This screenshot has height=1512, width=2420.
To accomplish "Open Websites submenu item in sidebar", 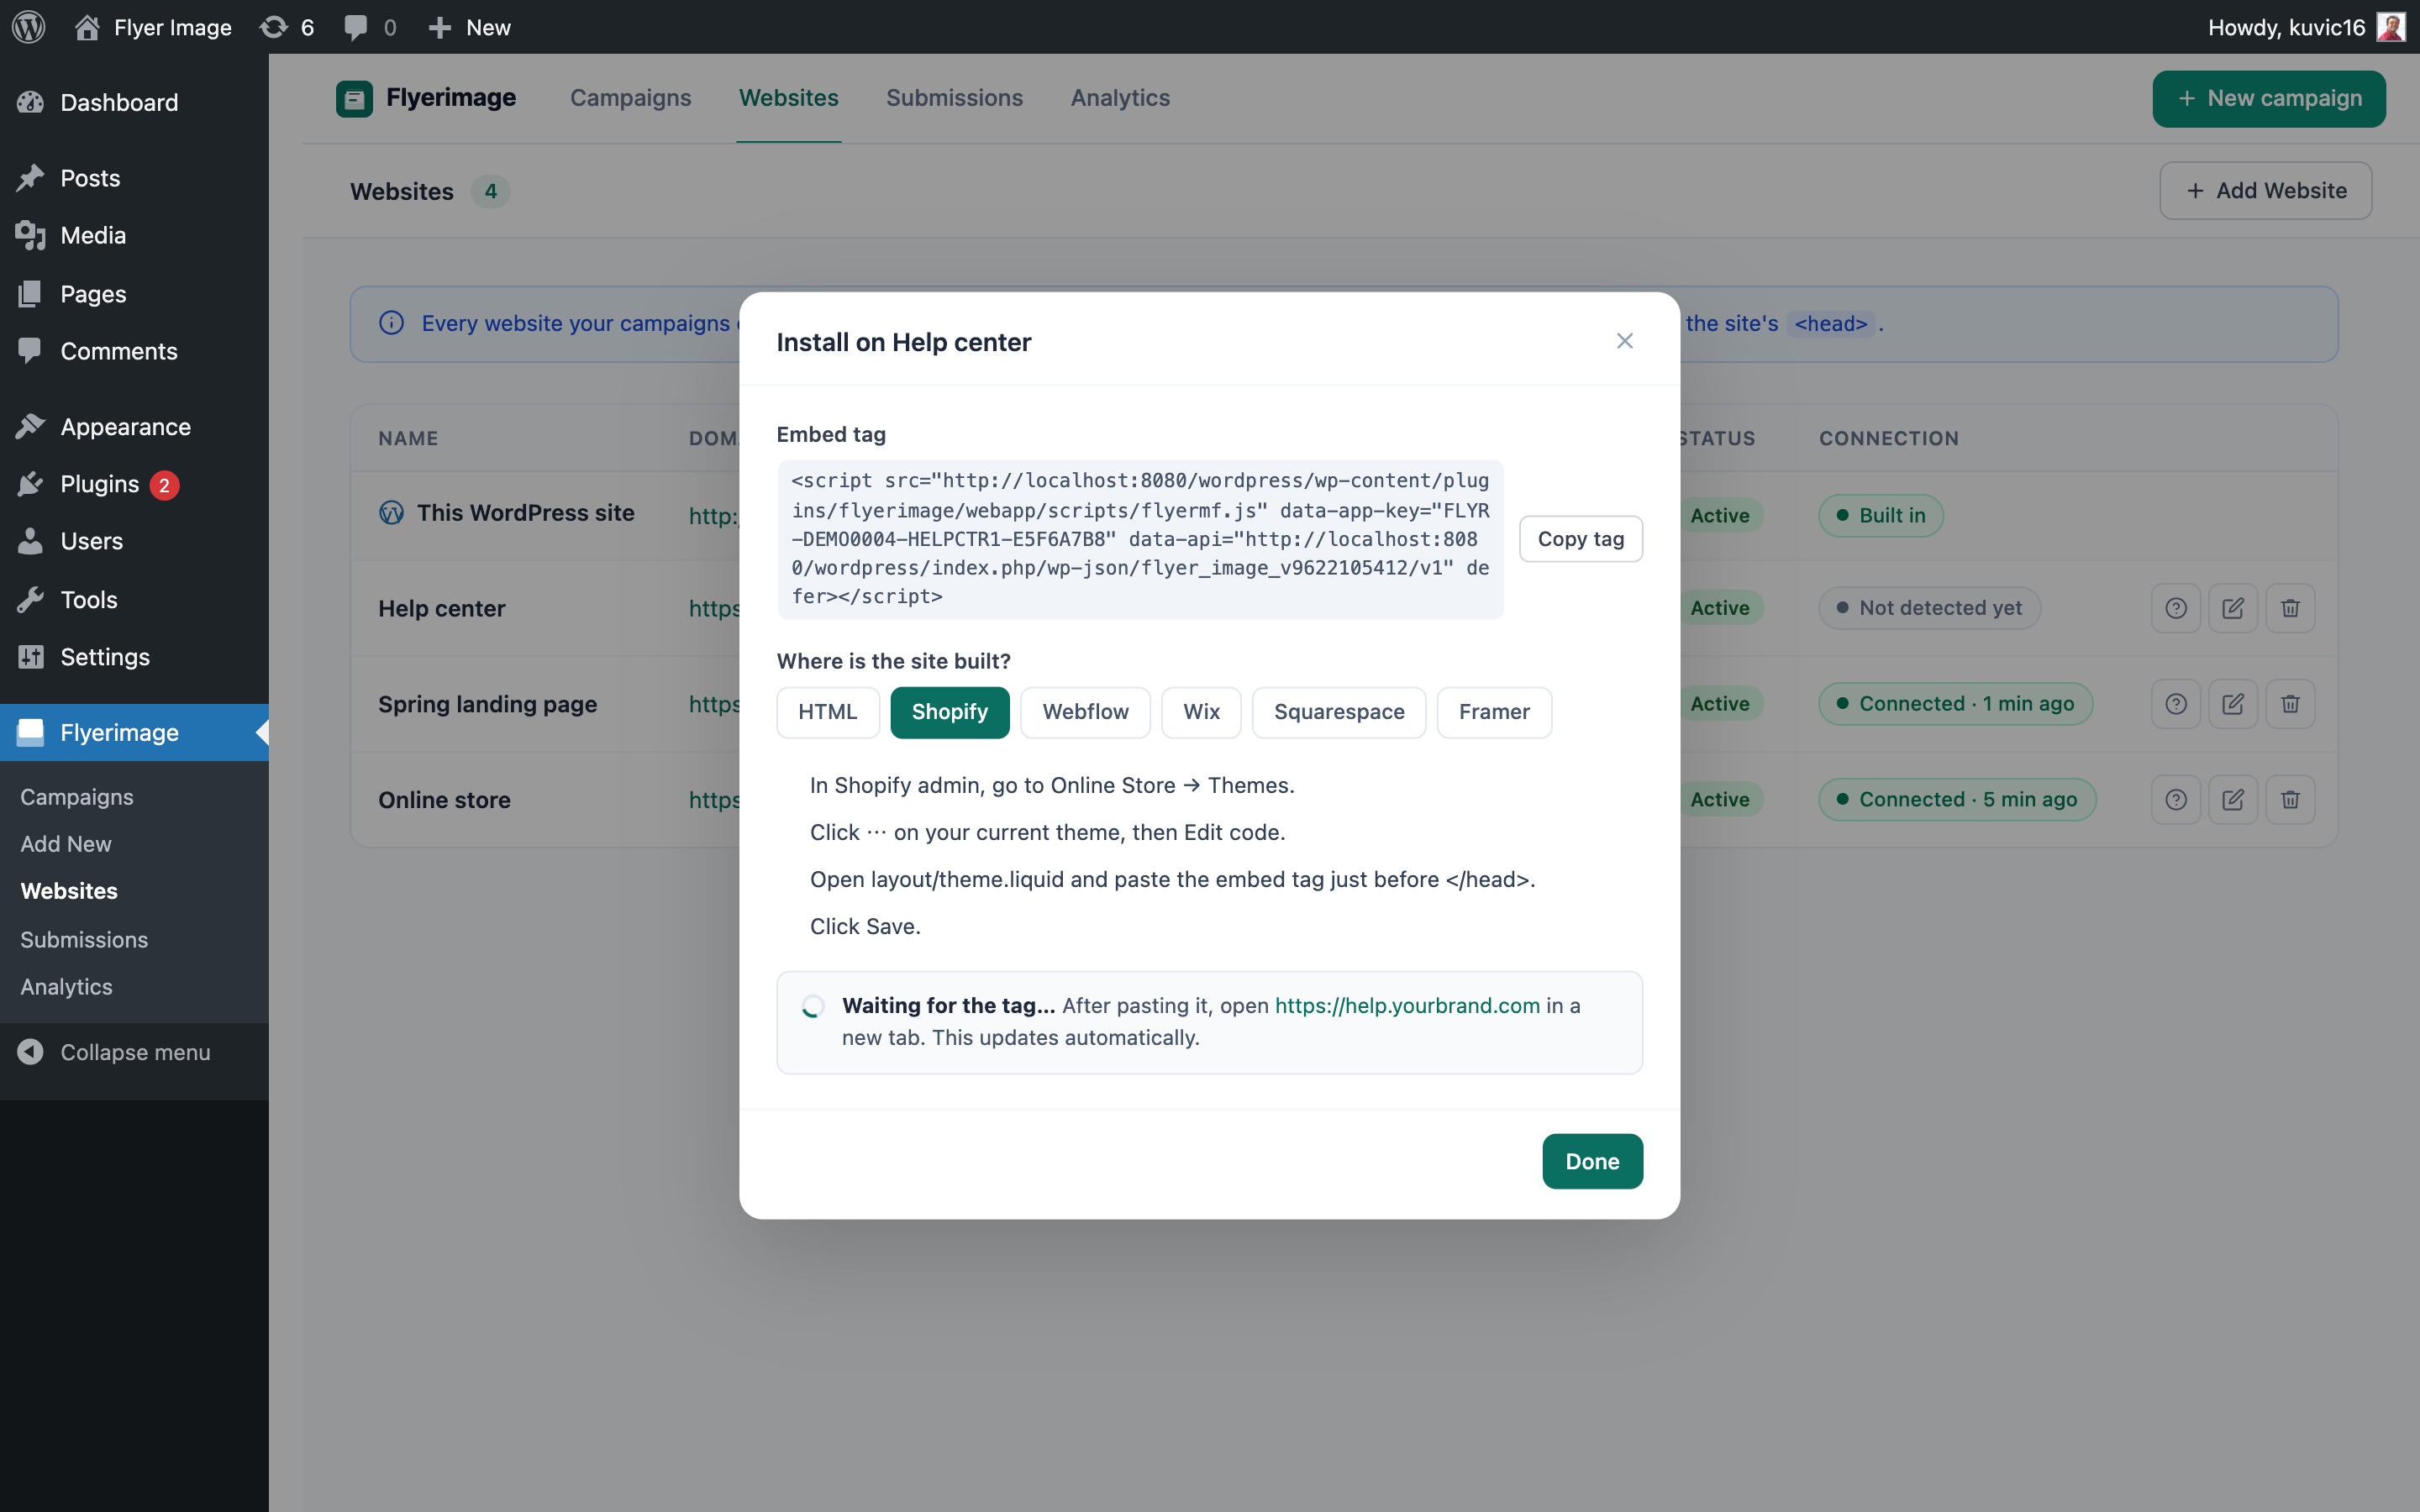I will [69, 891].
